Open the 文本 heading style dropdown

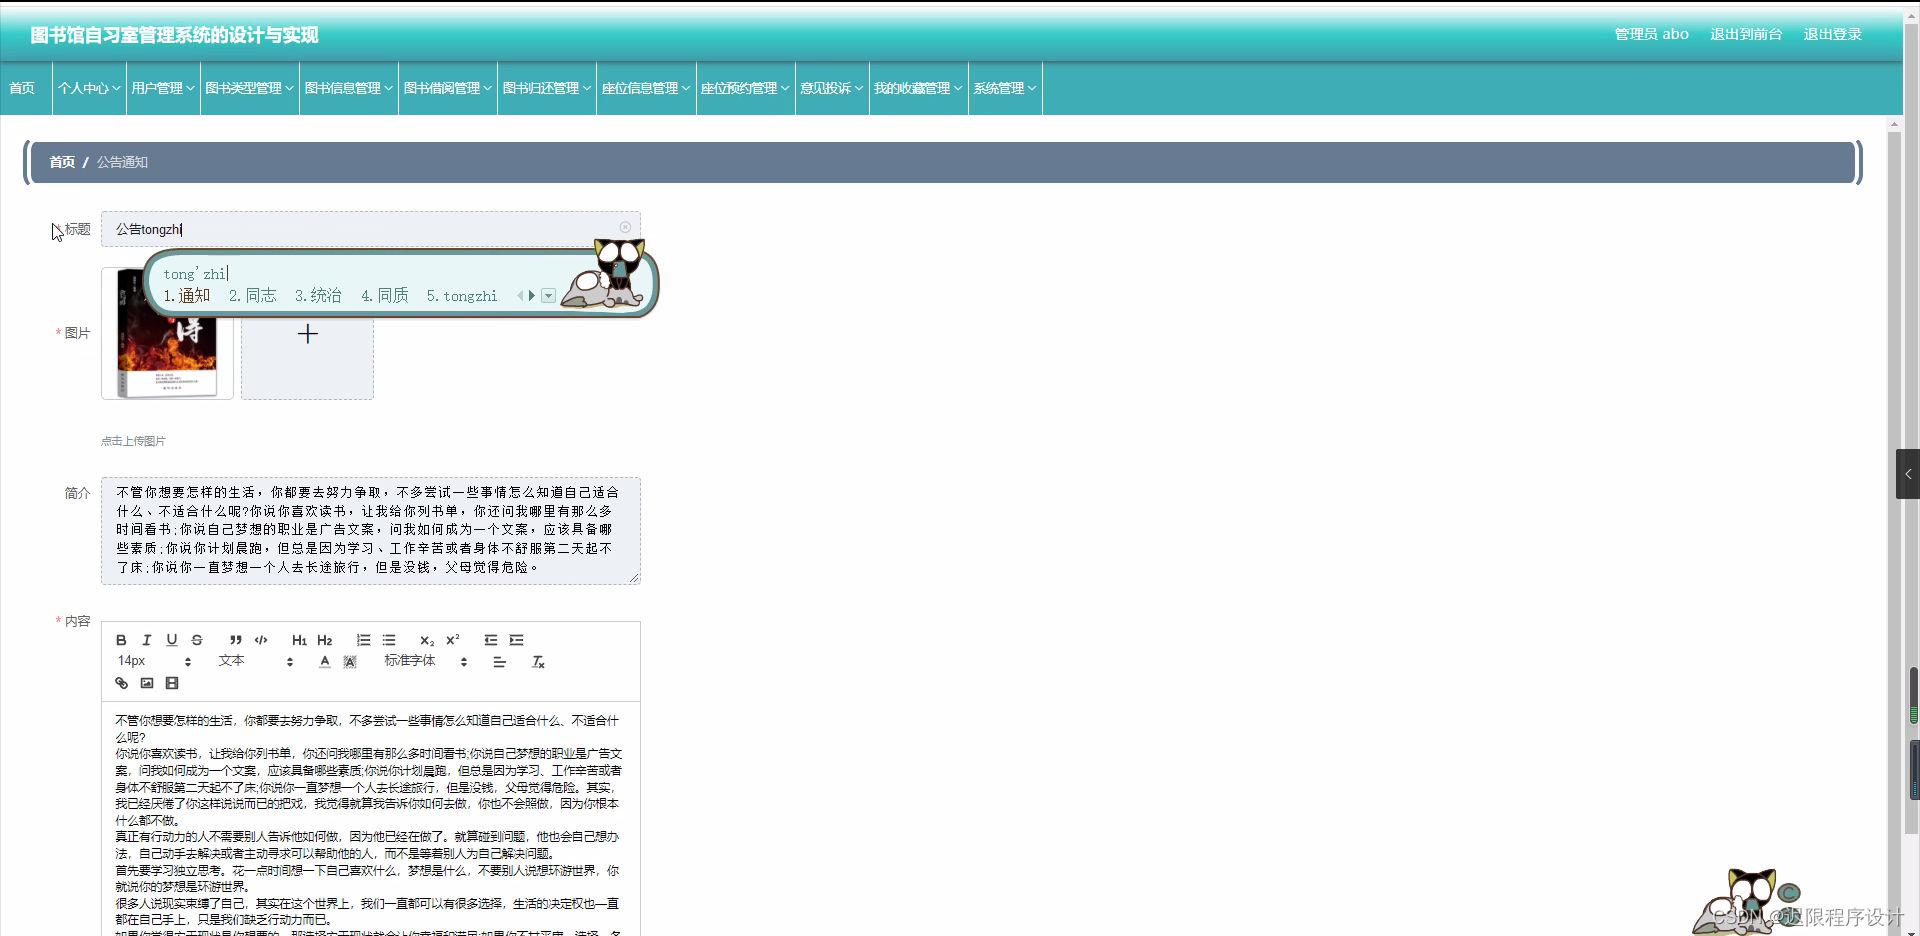[x=256, y=661]
